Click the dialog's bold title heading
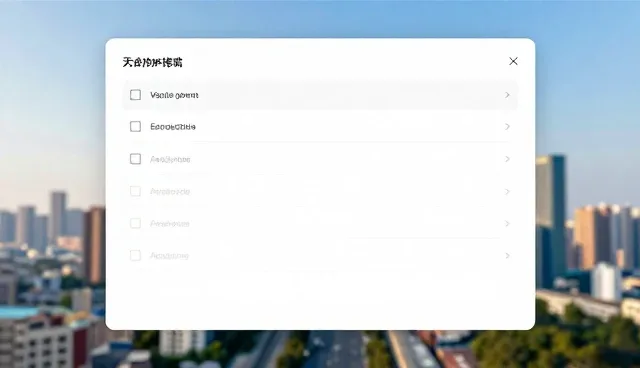This screenshot has height=368, width=640. point(152,62)
